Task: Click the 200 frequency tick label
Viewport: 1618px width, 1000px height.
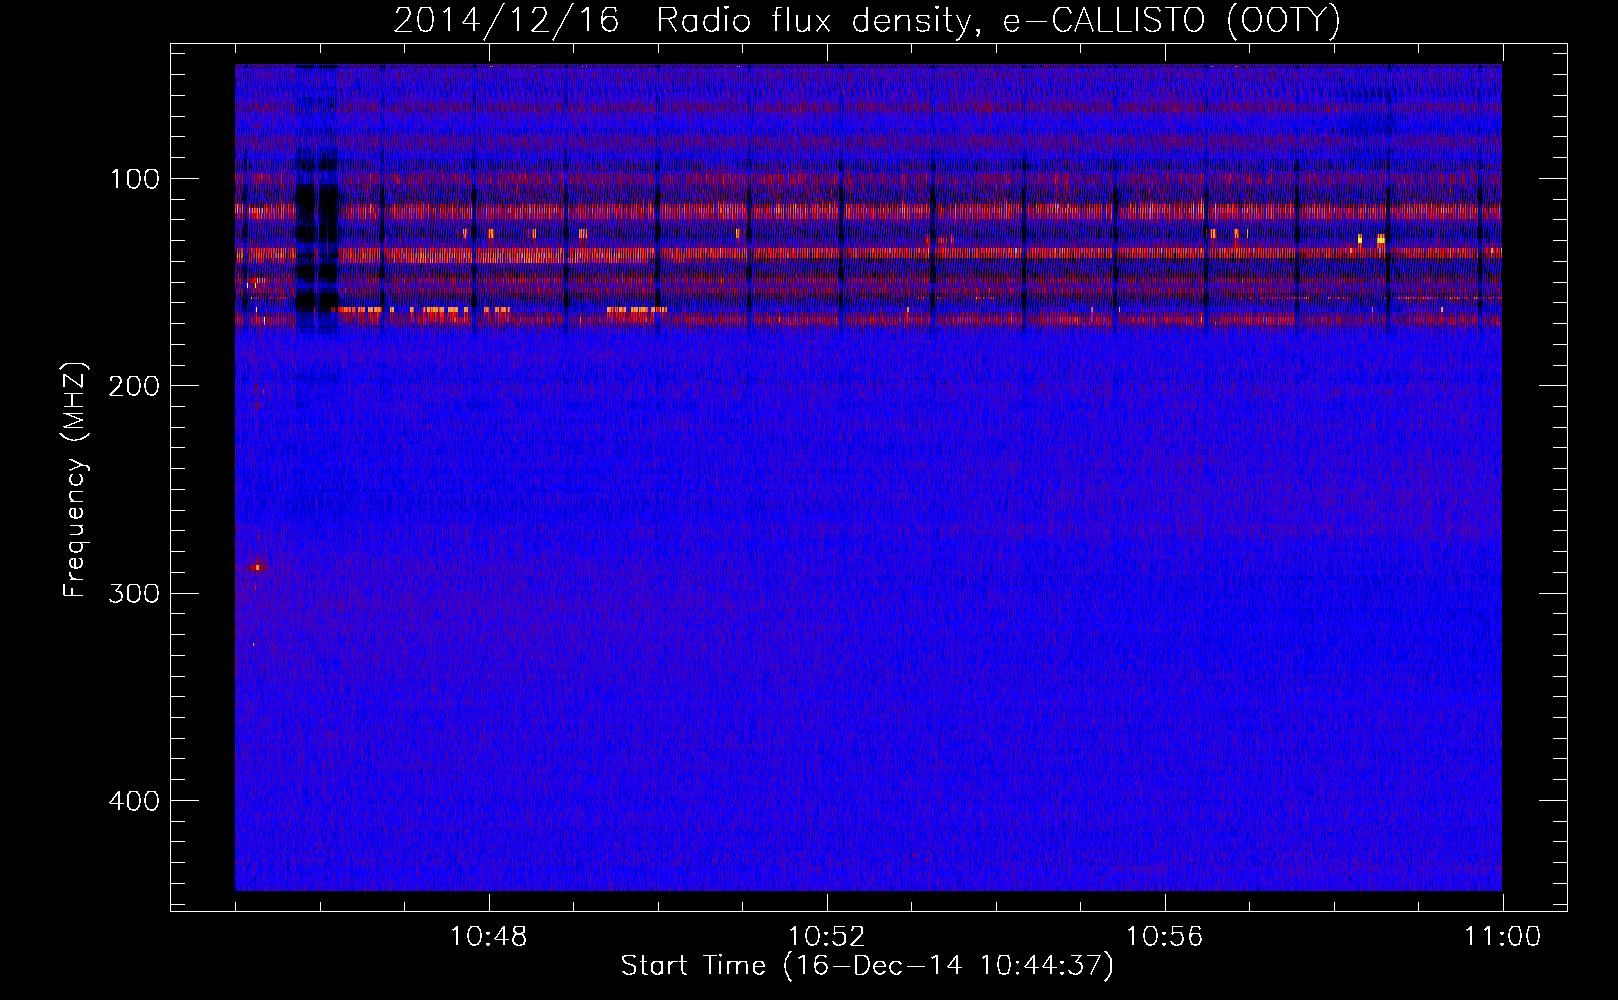Action: click(x=132, y=386)
